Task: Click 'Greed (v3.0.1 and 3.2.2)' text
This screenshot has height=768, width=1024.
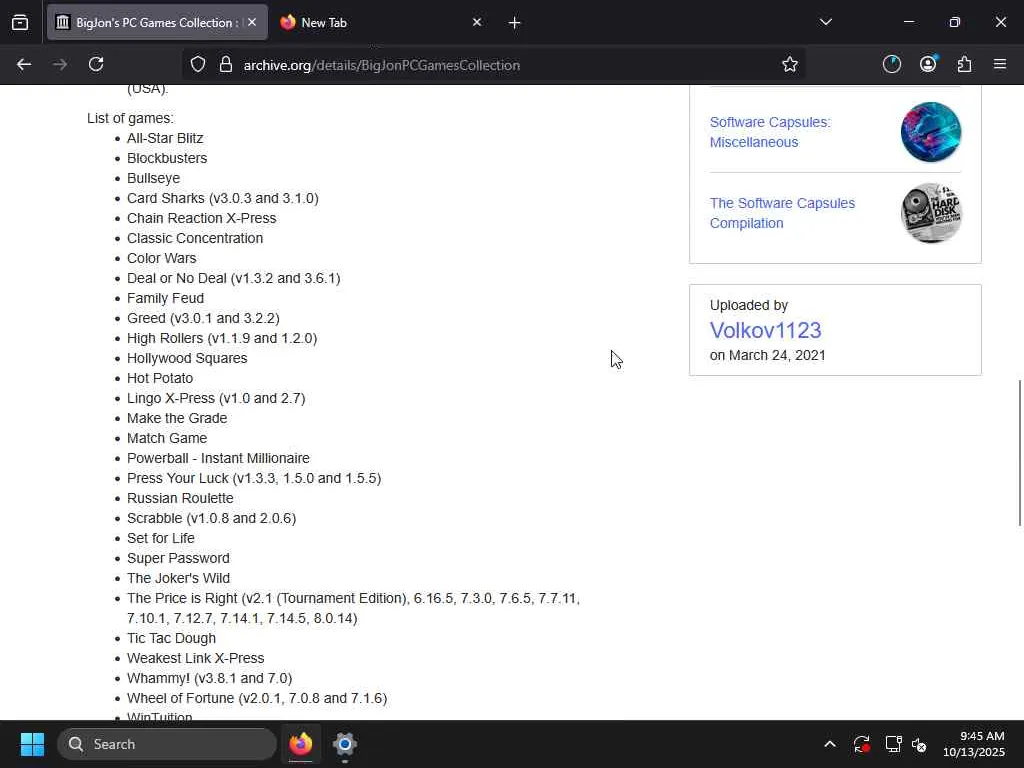Action: (203, 318)
